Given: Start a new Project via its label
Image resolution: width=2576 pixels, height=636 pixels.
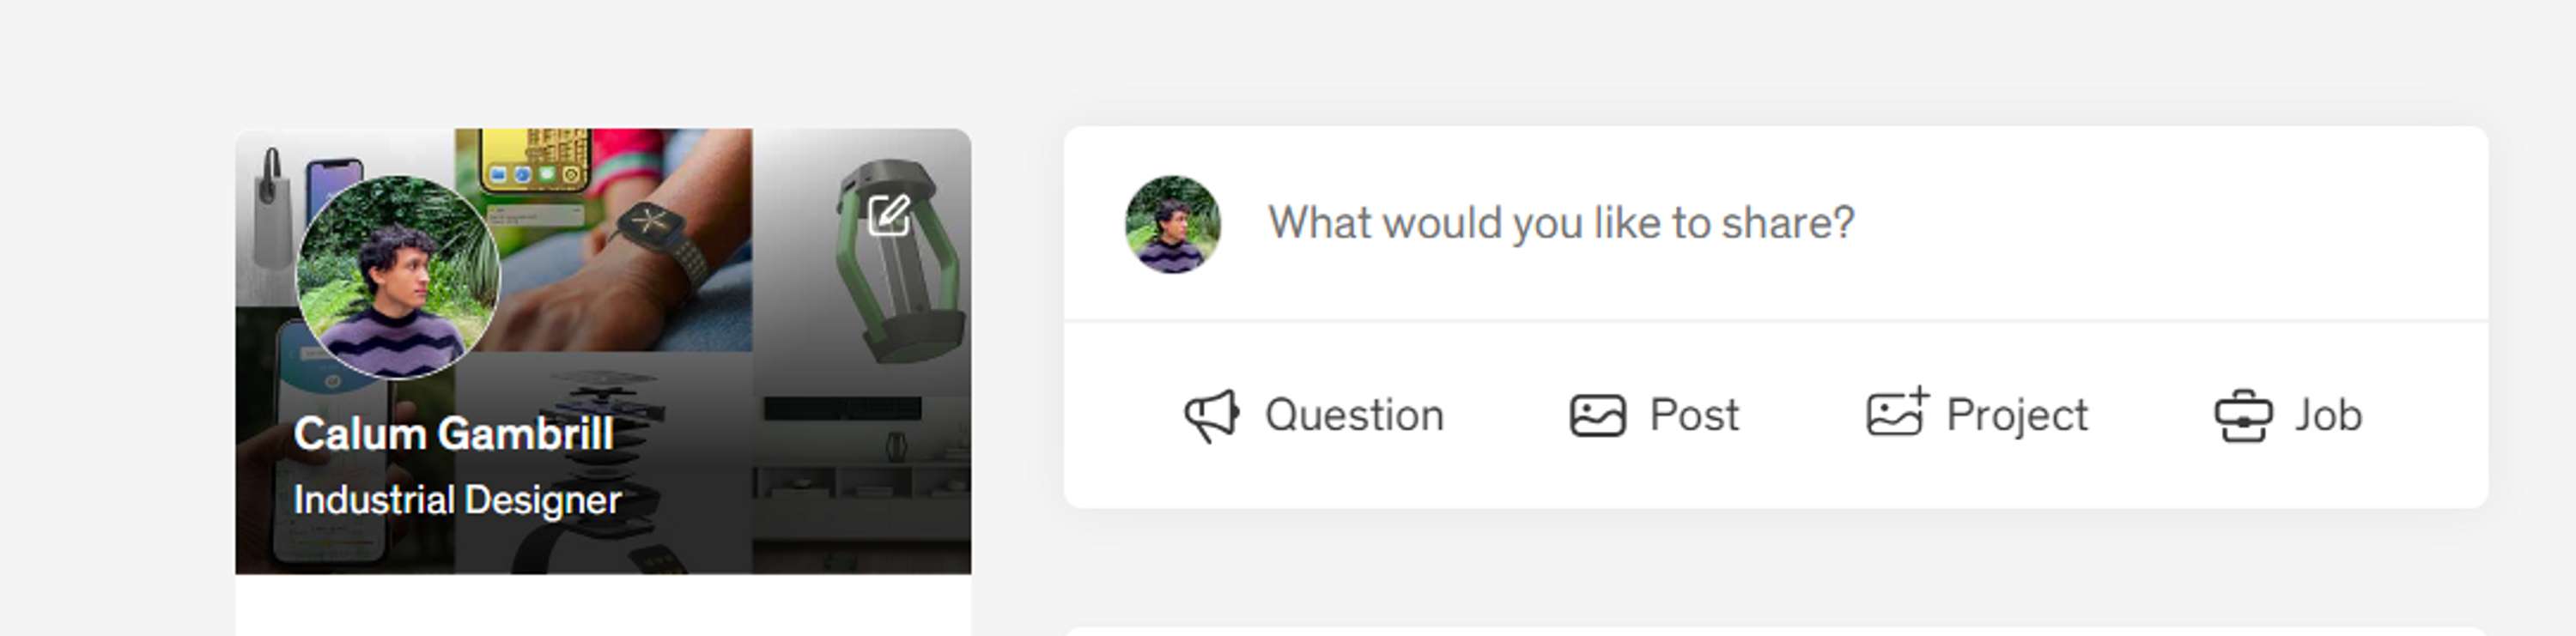Looking at the screenshot, I should (x=2017, y=416).
